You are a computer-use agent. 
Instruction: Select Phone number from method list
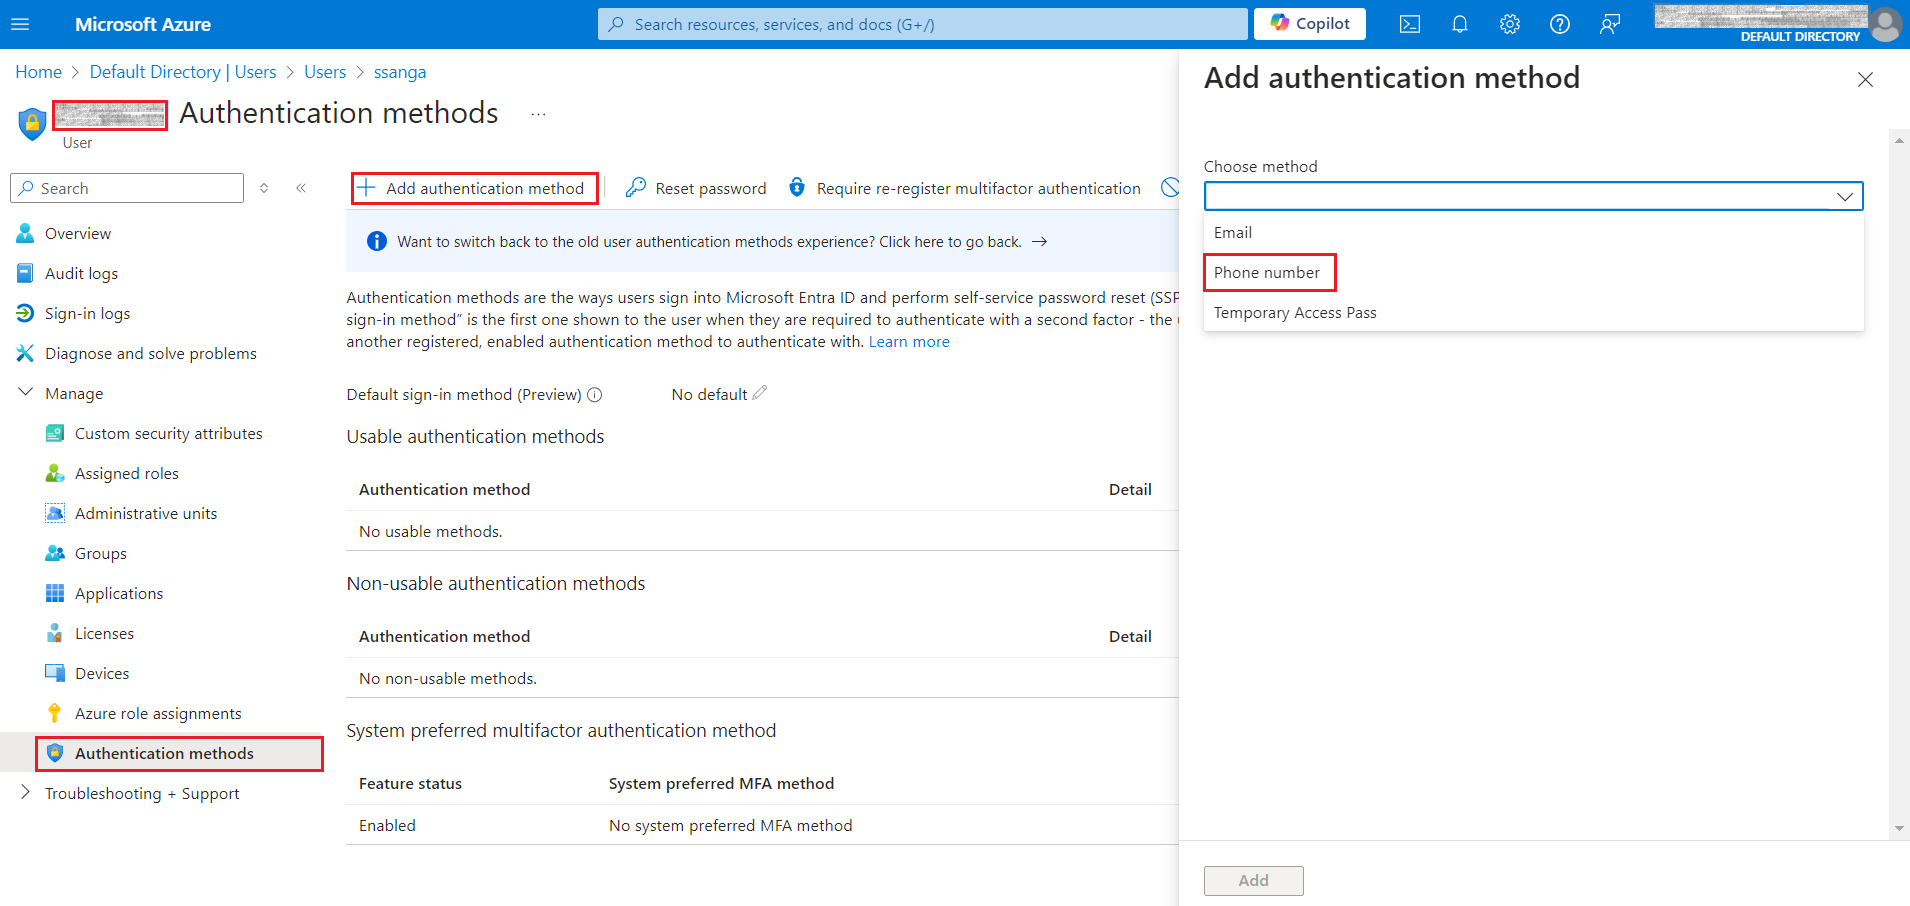pyautogui.click(x=1534, y=272)
